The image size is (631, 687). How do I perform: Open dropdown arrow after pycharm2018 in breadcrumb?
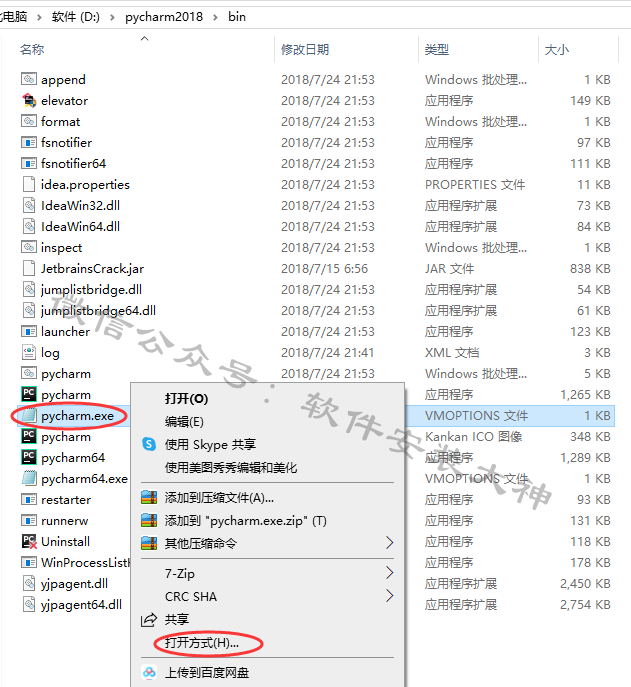pos(215,17)
